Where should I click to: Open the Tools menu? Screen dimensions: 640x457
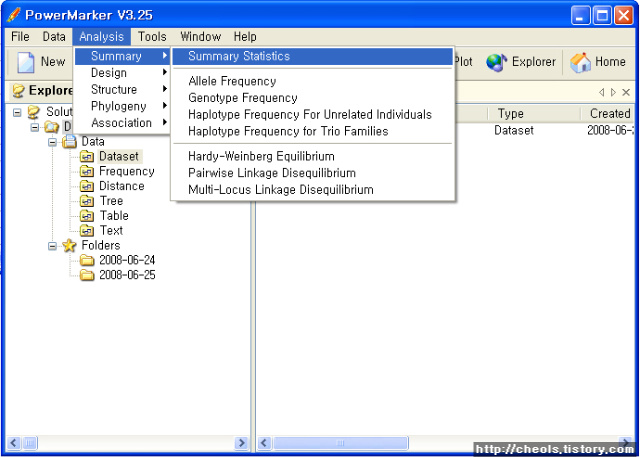152,37
